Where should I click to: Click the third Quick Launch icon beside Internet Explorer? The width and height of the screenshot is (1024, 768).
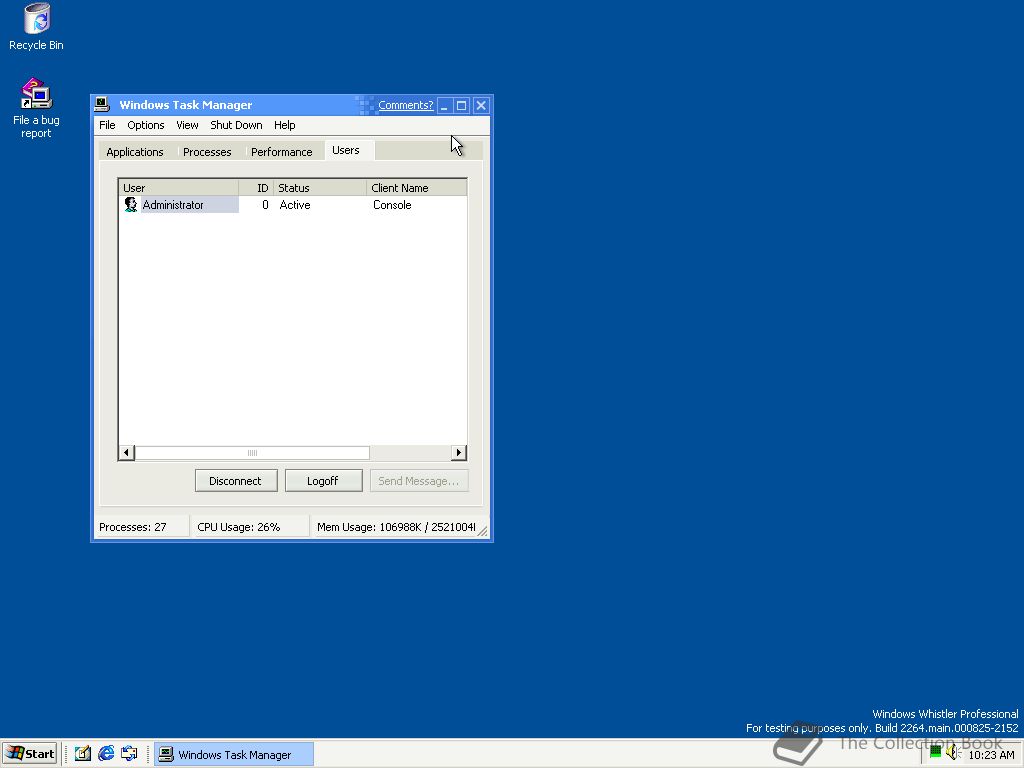[129, 754]
